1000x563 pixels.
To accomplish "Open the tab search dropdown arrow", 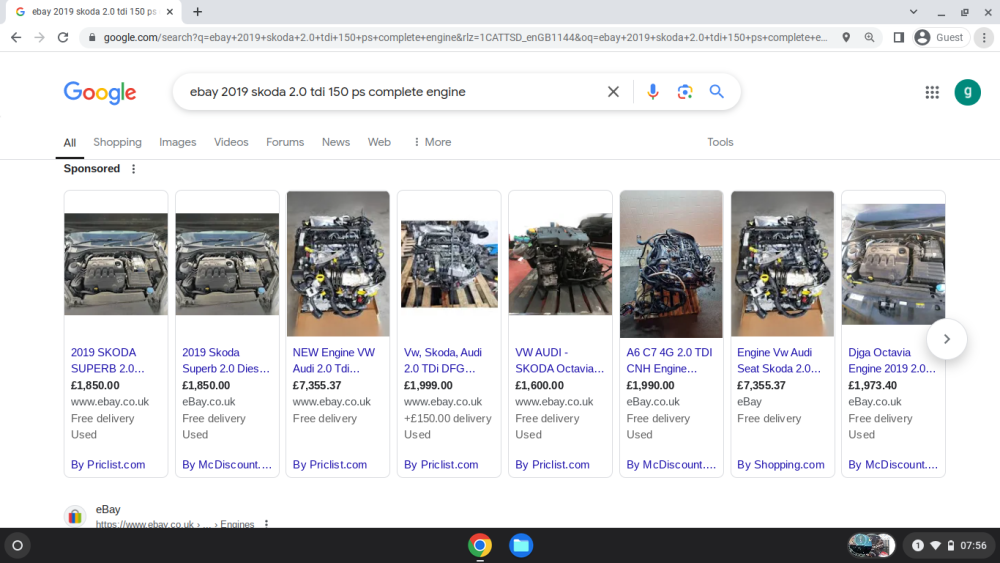I will point(913,11).
